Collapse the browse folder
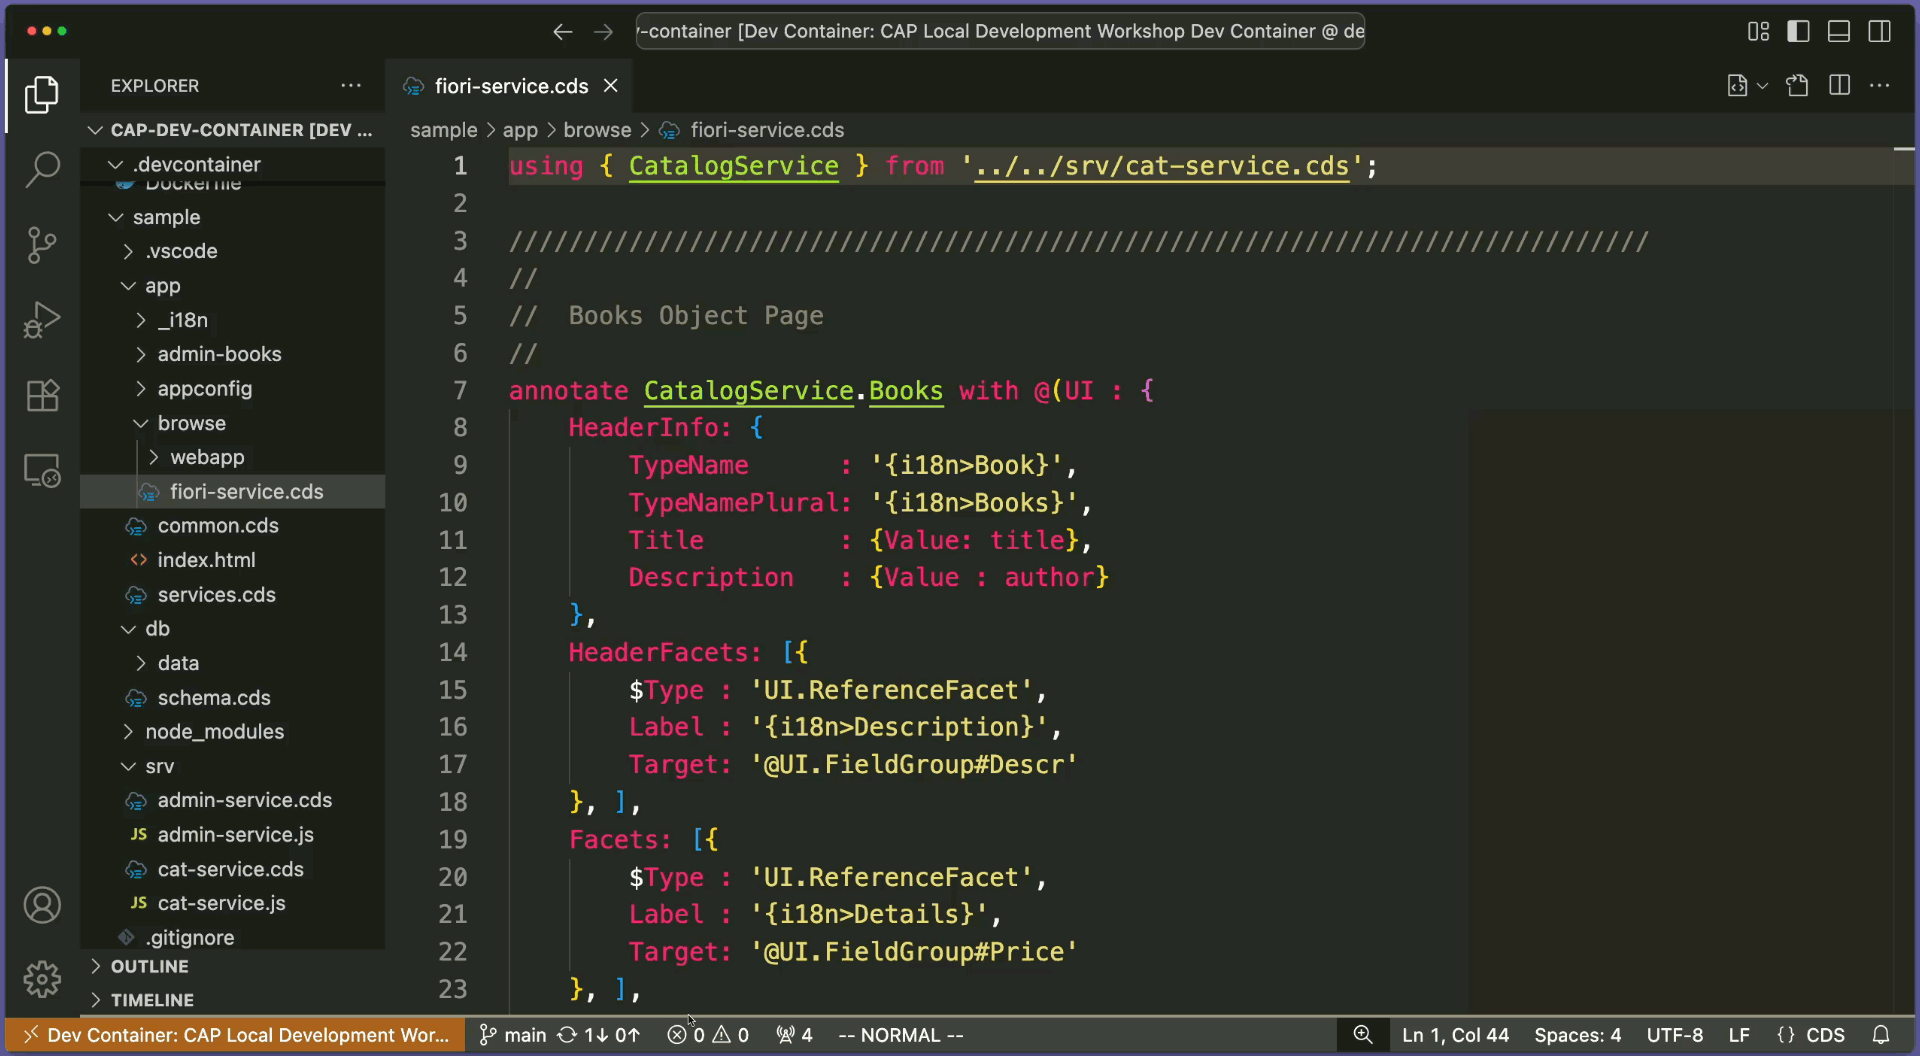This screenshot has height=1056, width=1920. (232, 423)
